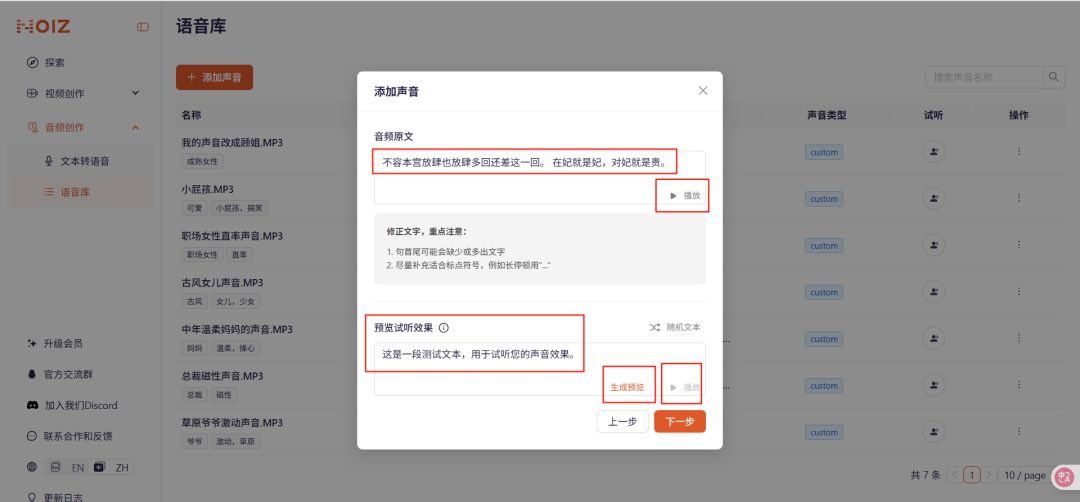Viewport: 1080px width, 502px height.
Task: Click next page arrow
Action: 989,475
